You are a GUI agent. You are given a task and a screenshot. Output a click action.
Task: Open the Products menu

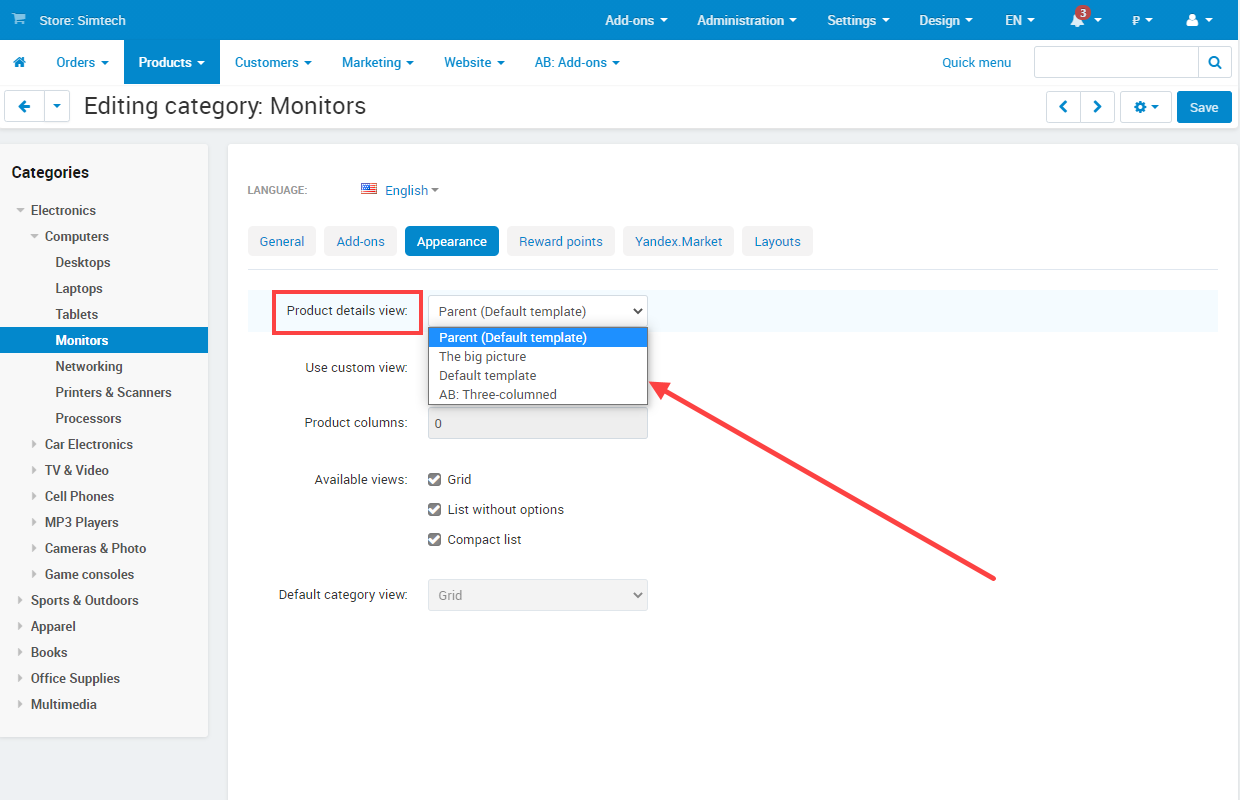pyautogui.click(x=171, y=62)
